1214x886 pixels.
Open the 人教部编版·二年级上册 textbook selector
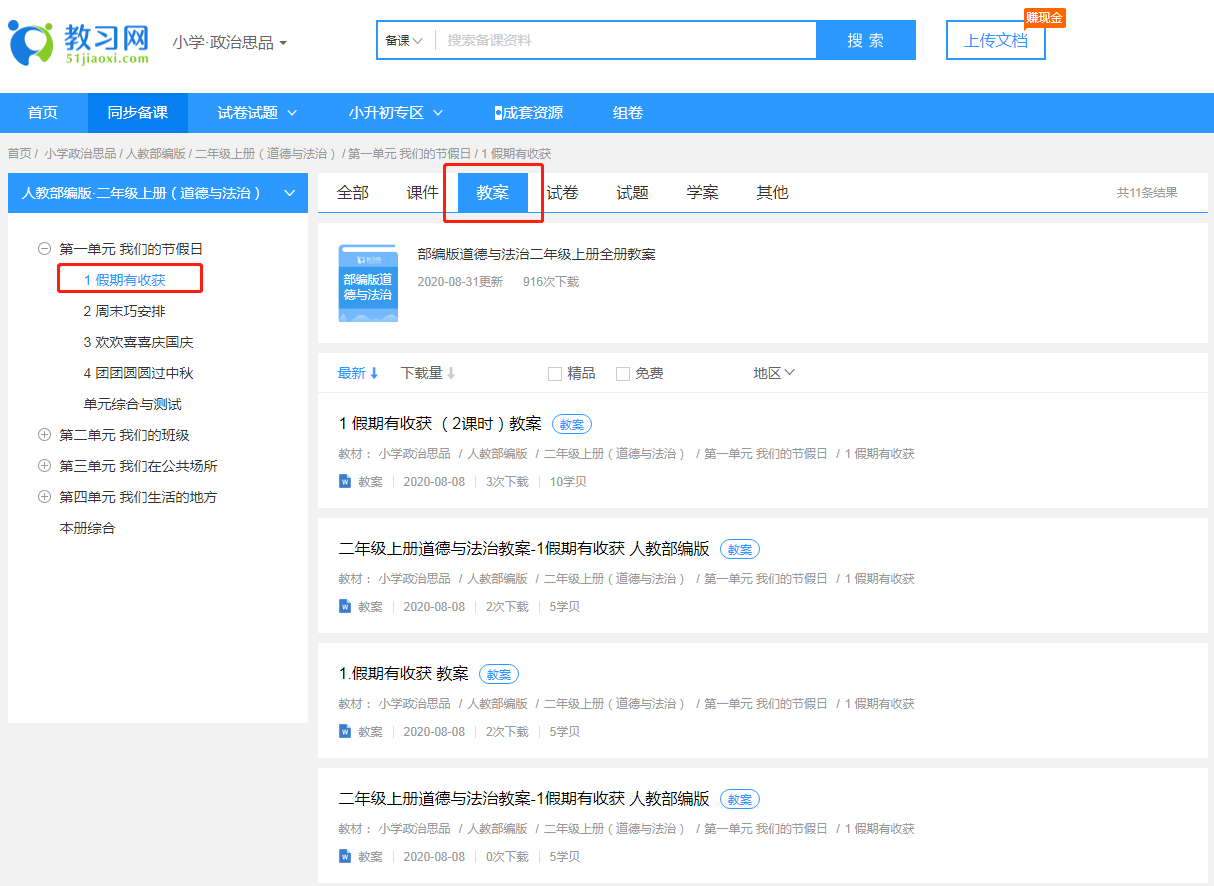click(158, 193)
